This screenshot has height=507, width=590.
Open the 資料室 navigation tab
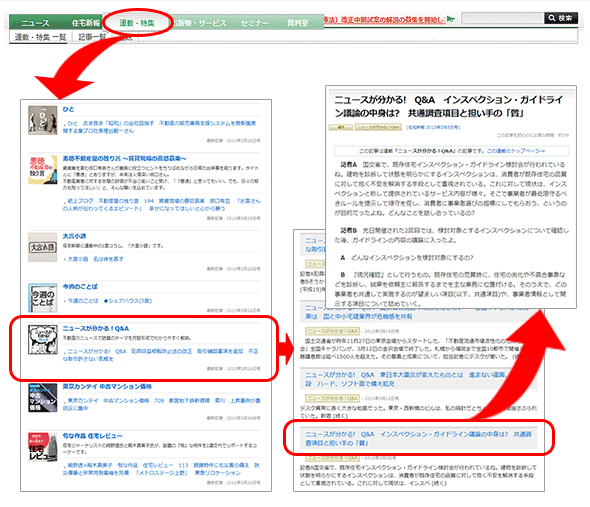pyautogui.click(x=298, y=23)
